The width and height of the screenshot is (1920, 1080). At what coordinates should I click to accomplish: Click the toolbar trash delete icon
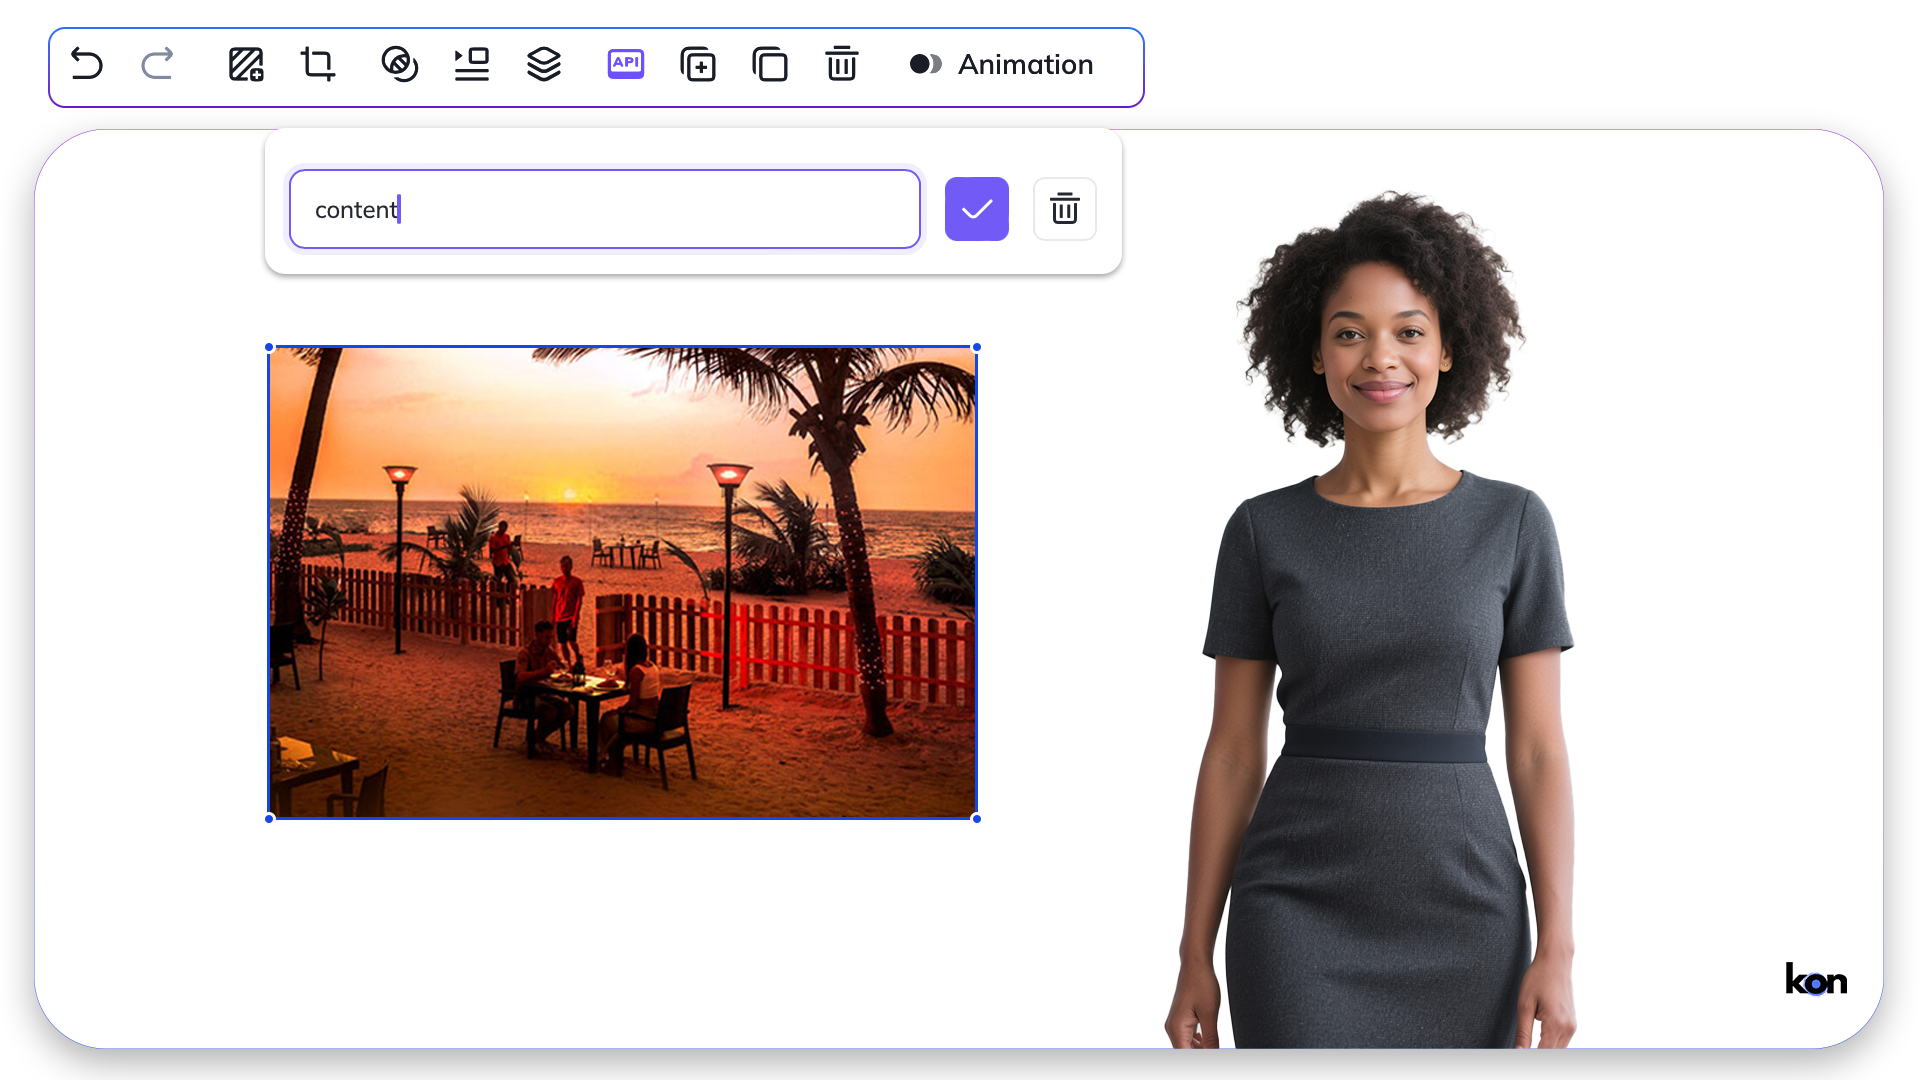[x=842, y=65]
